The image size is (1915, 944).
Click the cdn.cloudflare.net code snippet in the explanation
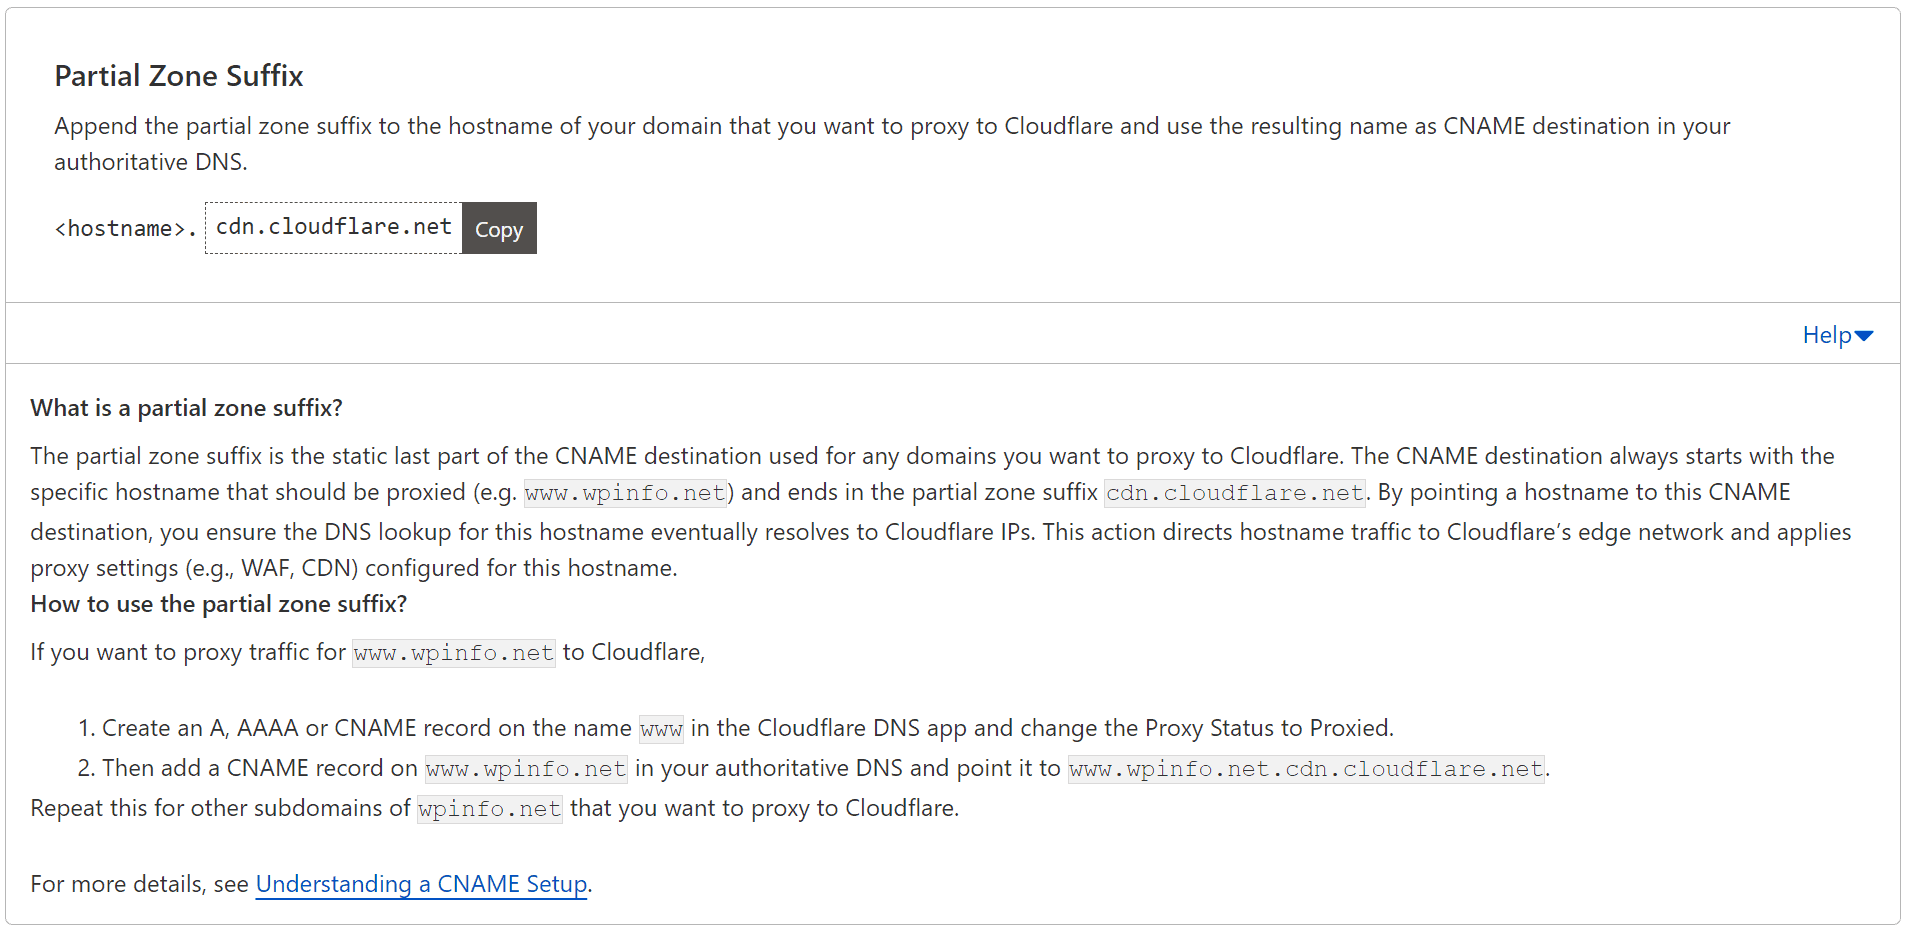pyautogui.click(x=1233, y=492)
